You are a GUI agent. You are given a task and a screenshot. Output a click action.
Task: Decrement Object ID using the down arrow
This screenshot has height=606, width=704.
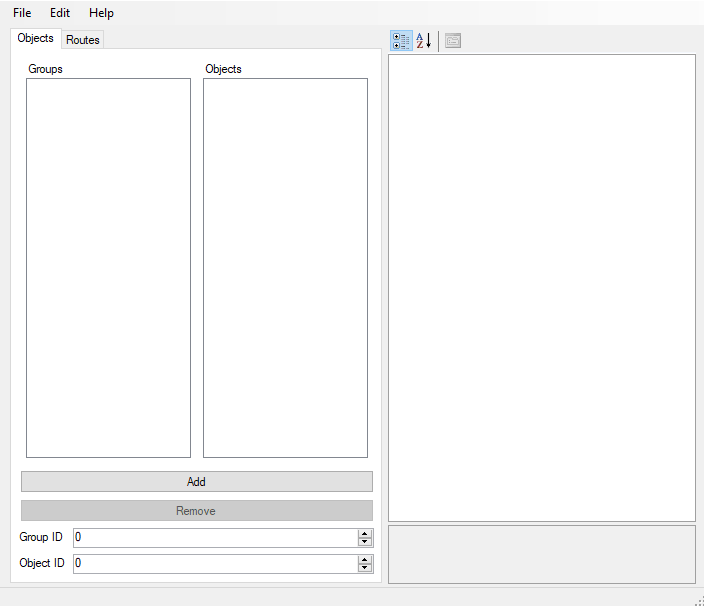365,568
